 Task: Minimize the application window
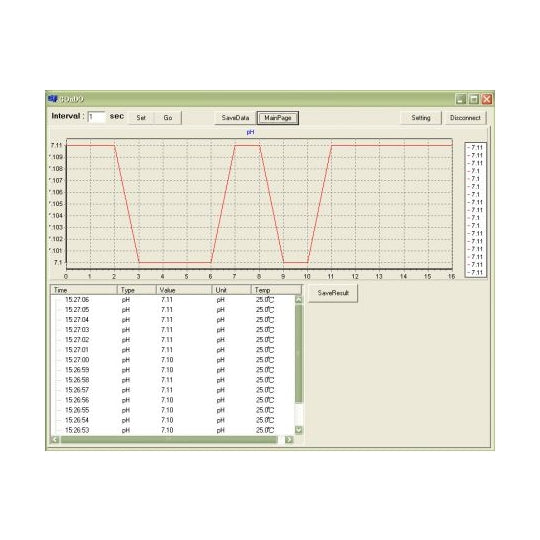[x=461, y=99]
